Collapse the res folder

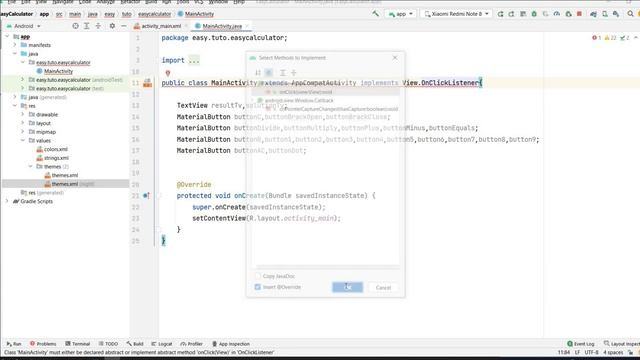pyautogui.click(x=15, y=106)
